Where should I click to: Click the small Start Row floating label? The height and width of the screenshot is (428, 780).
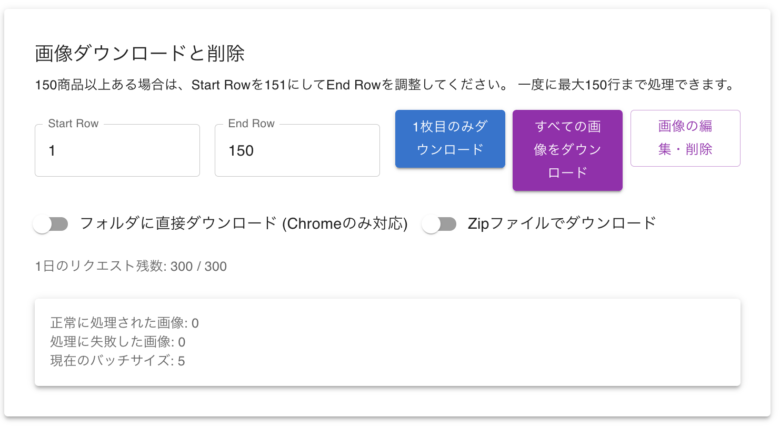coord(75,124)
